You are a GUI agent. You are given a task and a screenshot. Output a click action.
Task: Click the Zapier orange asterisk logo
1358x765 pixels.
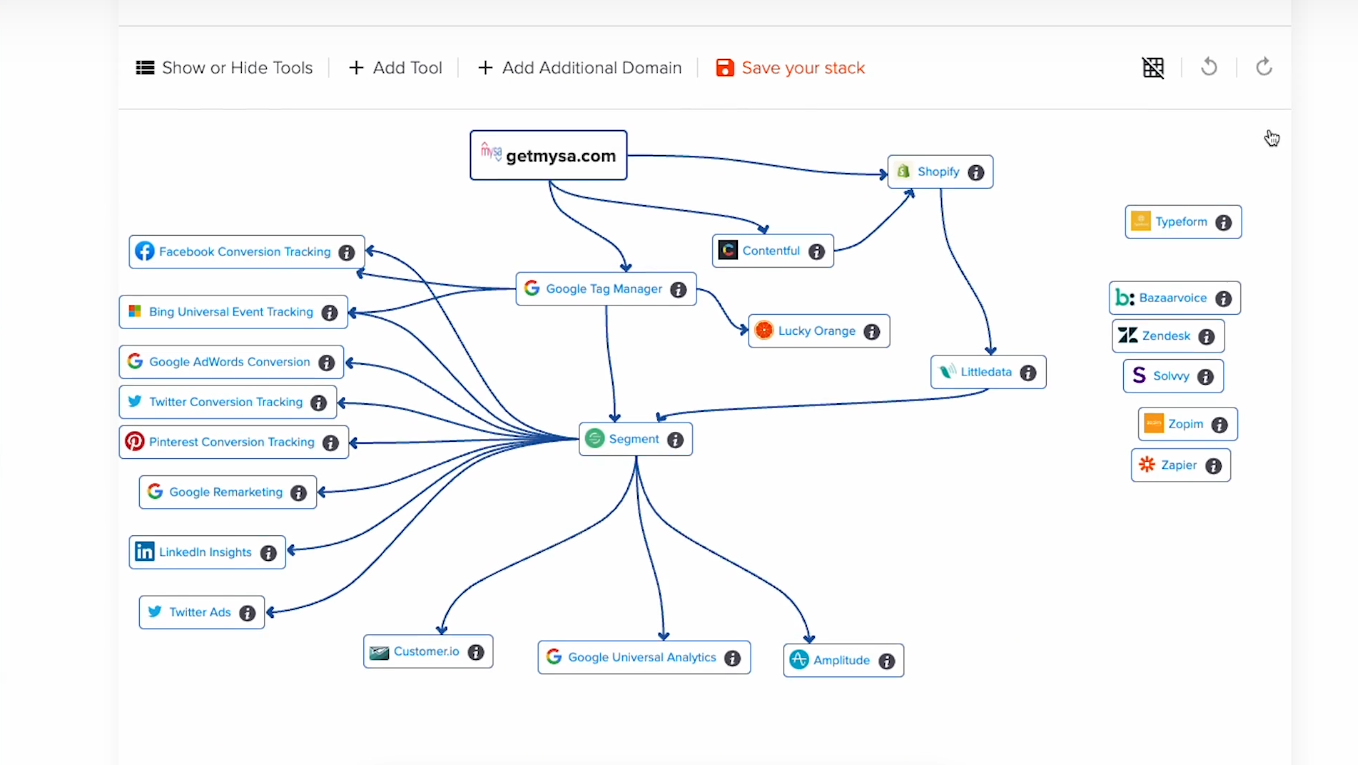point(1147,464)
